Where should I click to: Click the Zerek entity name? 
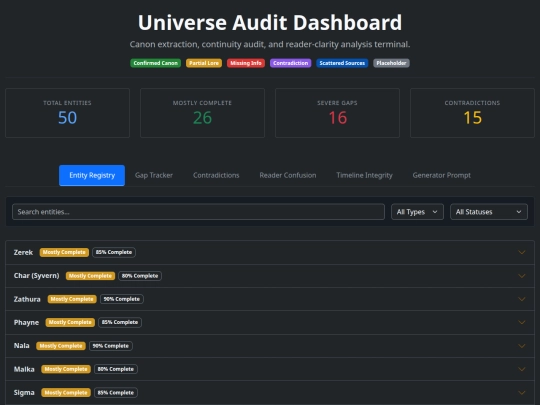coord(23,252)
